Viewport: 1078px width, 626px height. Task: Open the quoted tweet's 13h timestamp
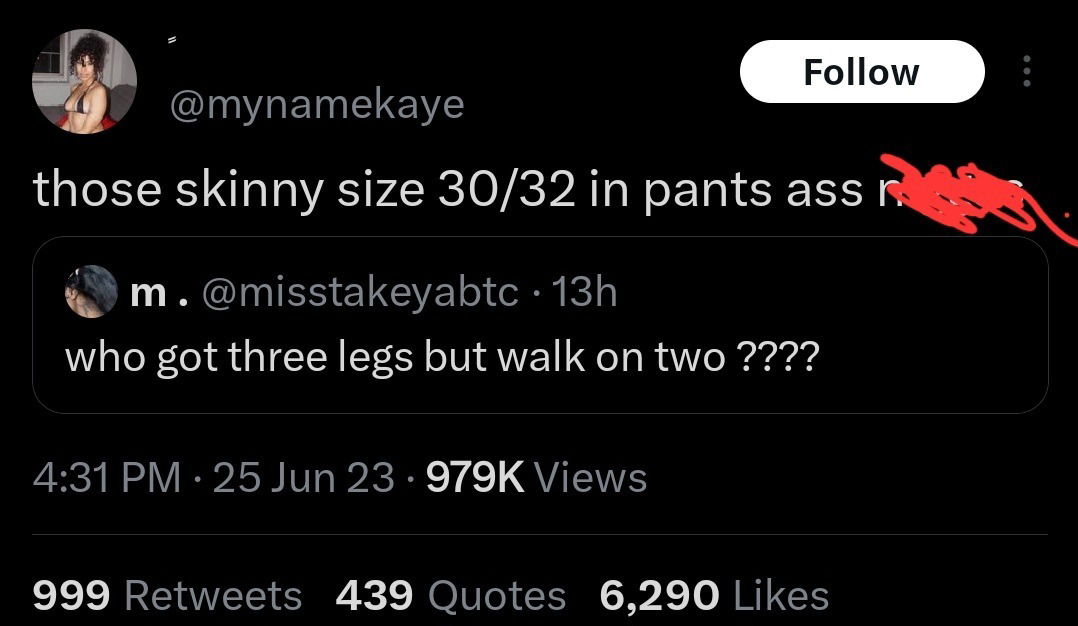(x=584, y=293)
